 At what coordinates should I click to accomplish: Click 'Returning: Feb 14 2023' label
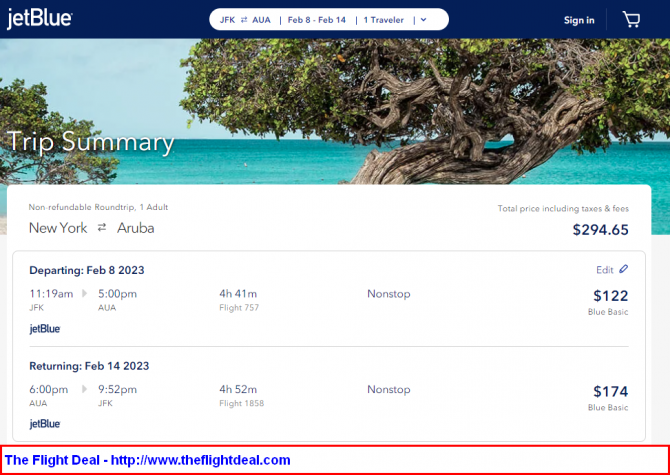[x=89, y=366]
